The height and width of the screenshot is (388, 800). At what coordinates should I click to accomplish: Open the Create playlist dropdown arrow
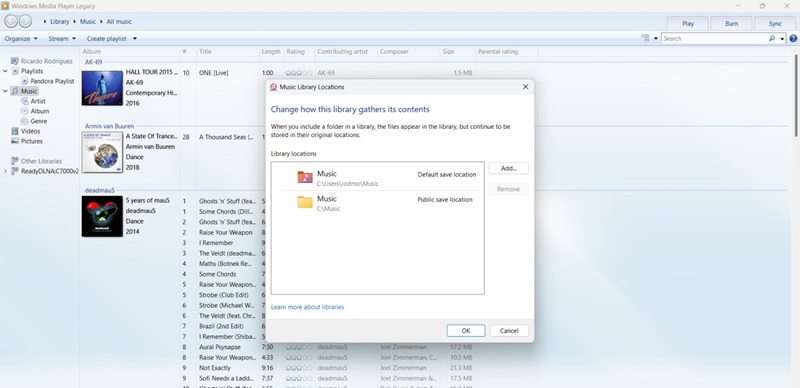(135, 38)
